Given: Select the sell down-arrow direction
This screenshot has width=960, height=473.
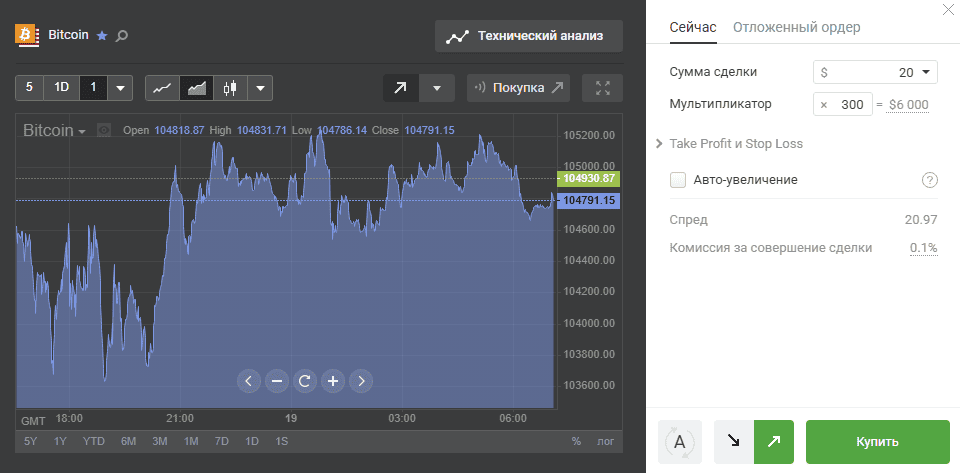Looking at the screenshot, I should tap(733, 441).
